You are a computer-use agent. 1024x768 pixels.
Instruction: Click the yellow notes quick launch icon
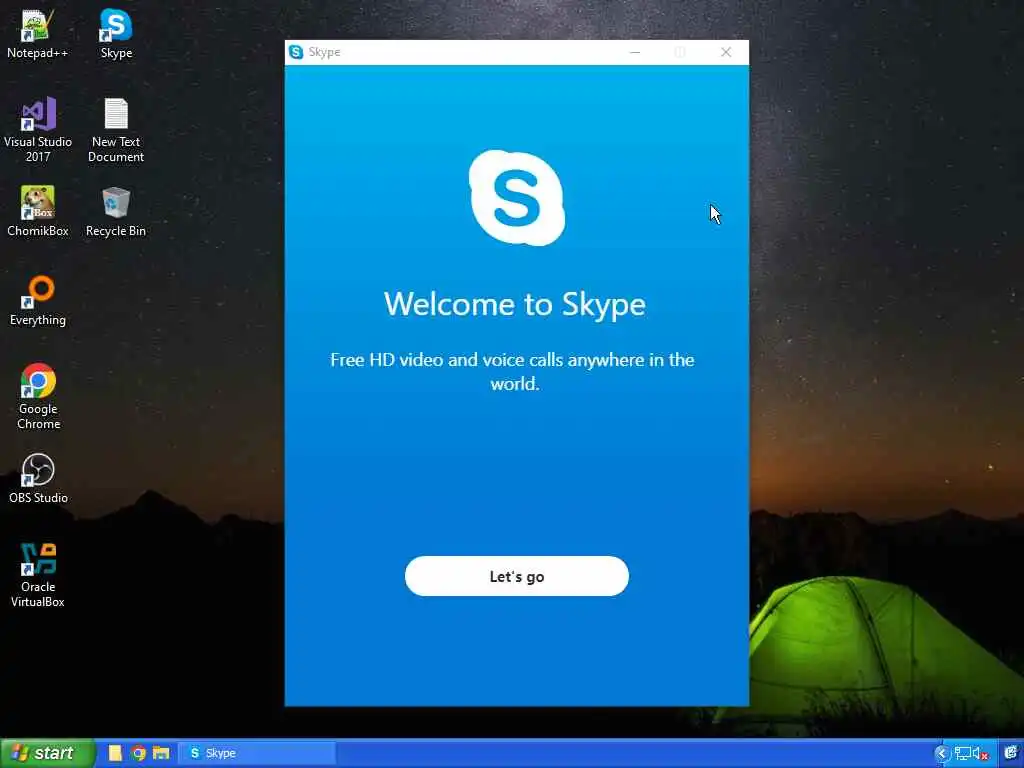click(x=115, y=753)
